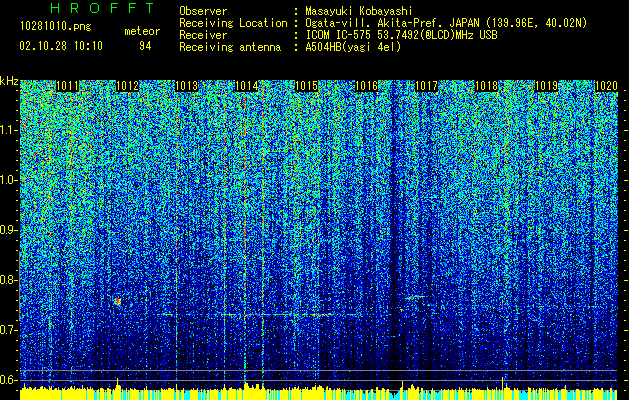Screen dimensions: 629x400
Task: Click the red meteor echo near 1012
Action: (118, 302)
